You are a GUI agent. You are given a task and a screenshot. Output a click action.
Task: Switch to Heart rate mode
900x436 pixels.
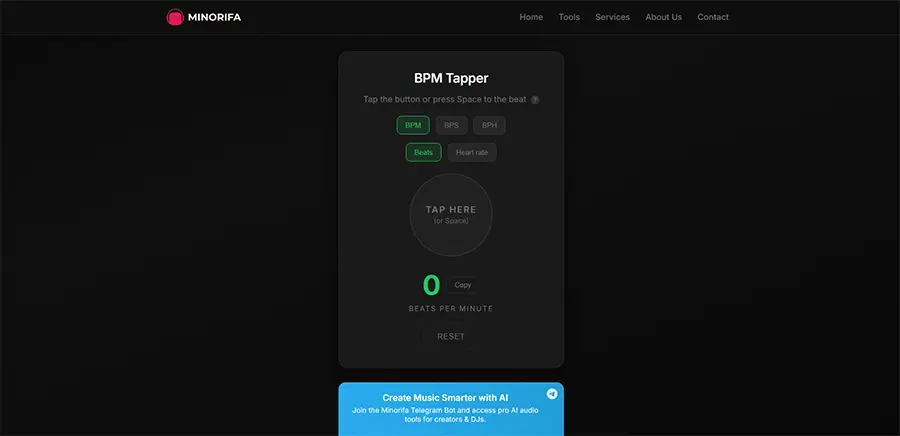click(472, 152)
